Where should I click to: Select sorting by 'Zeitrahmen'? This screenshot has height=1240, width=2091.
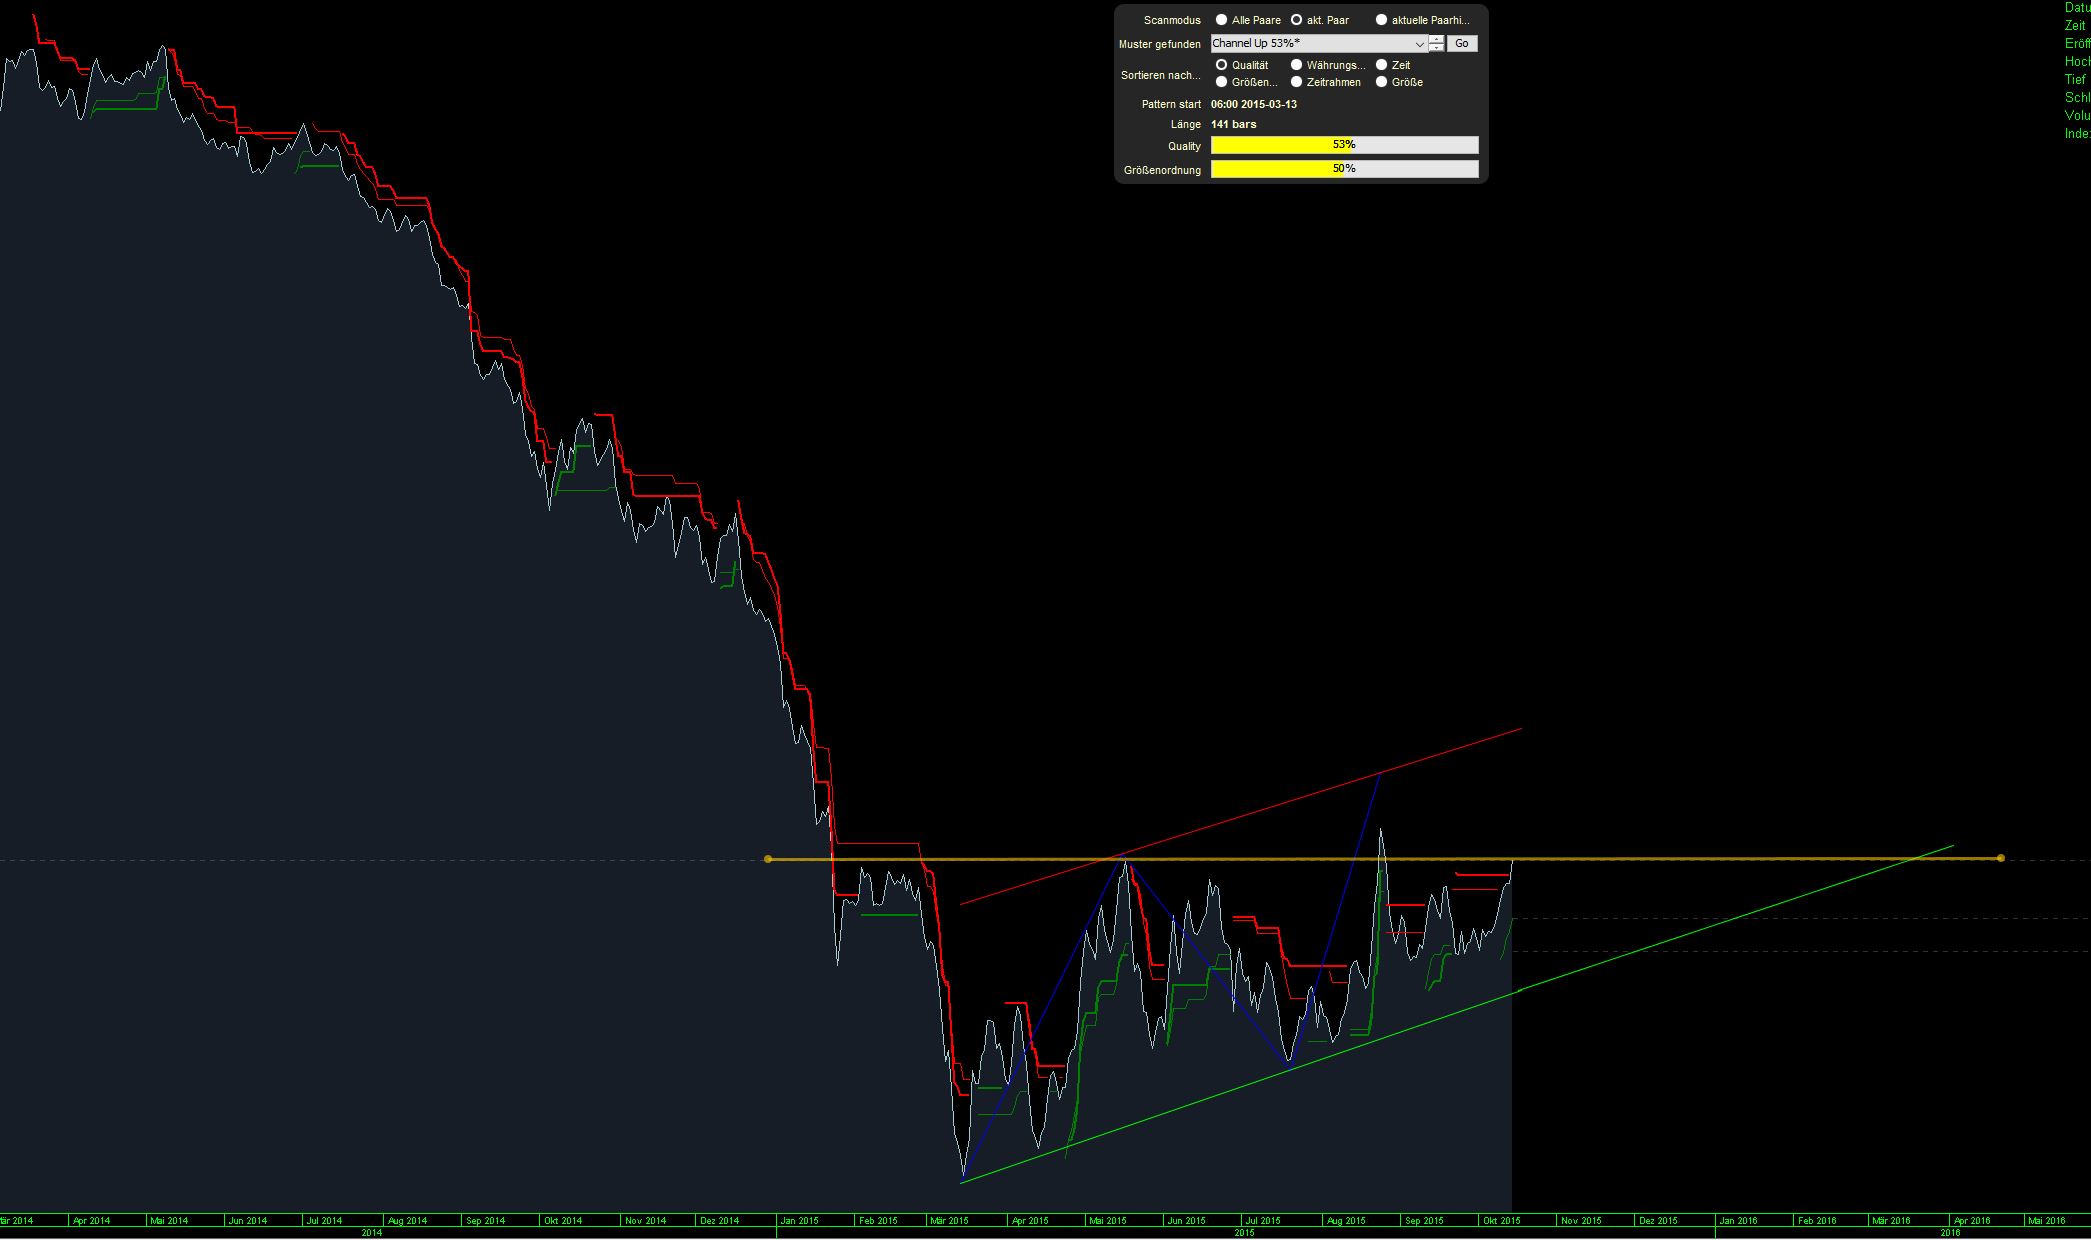[x=1297, y=81]
